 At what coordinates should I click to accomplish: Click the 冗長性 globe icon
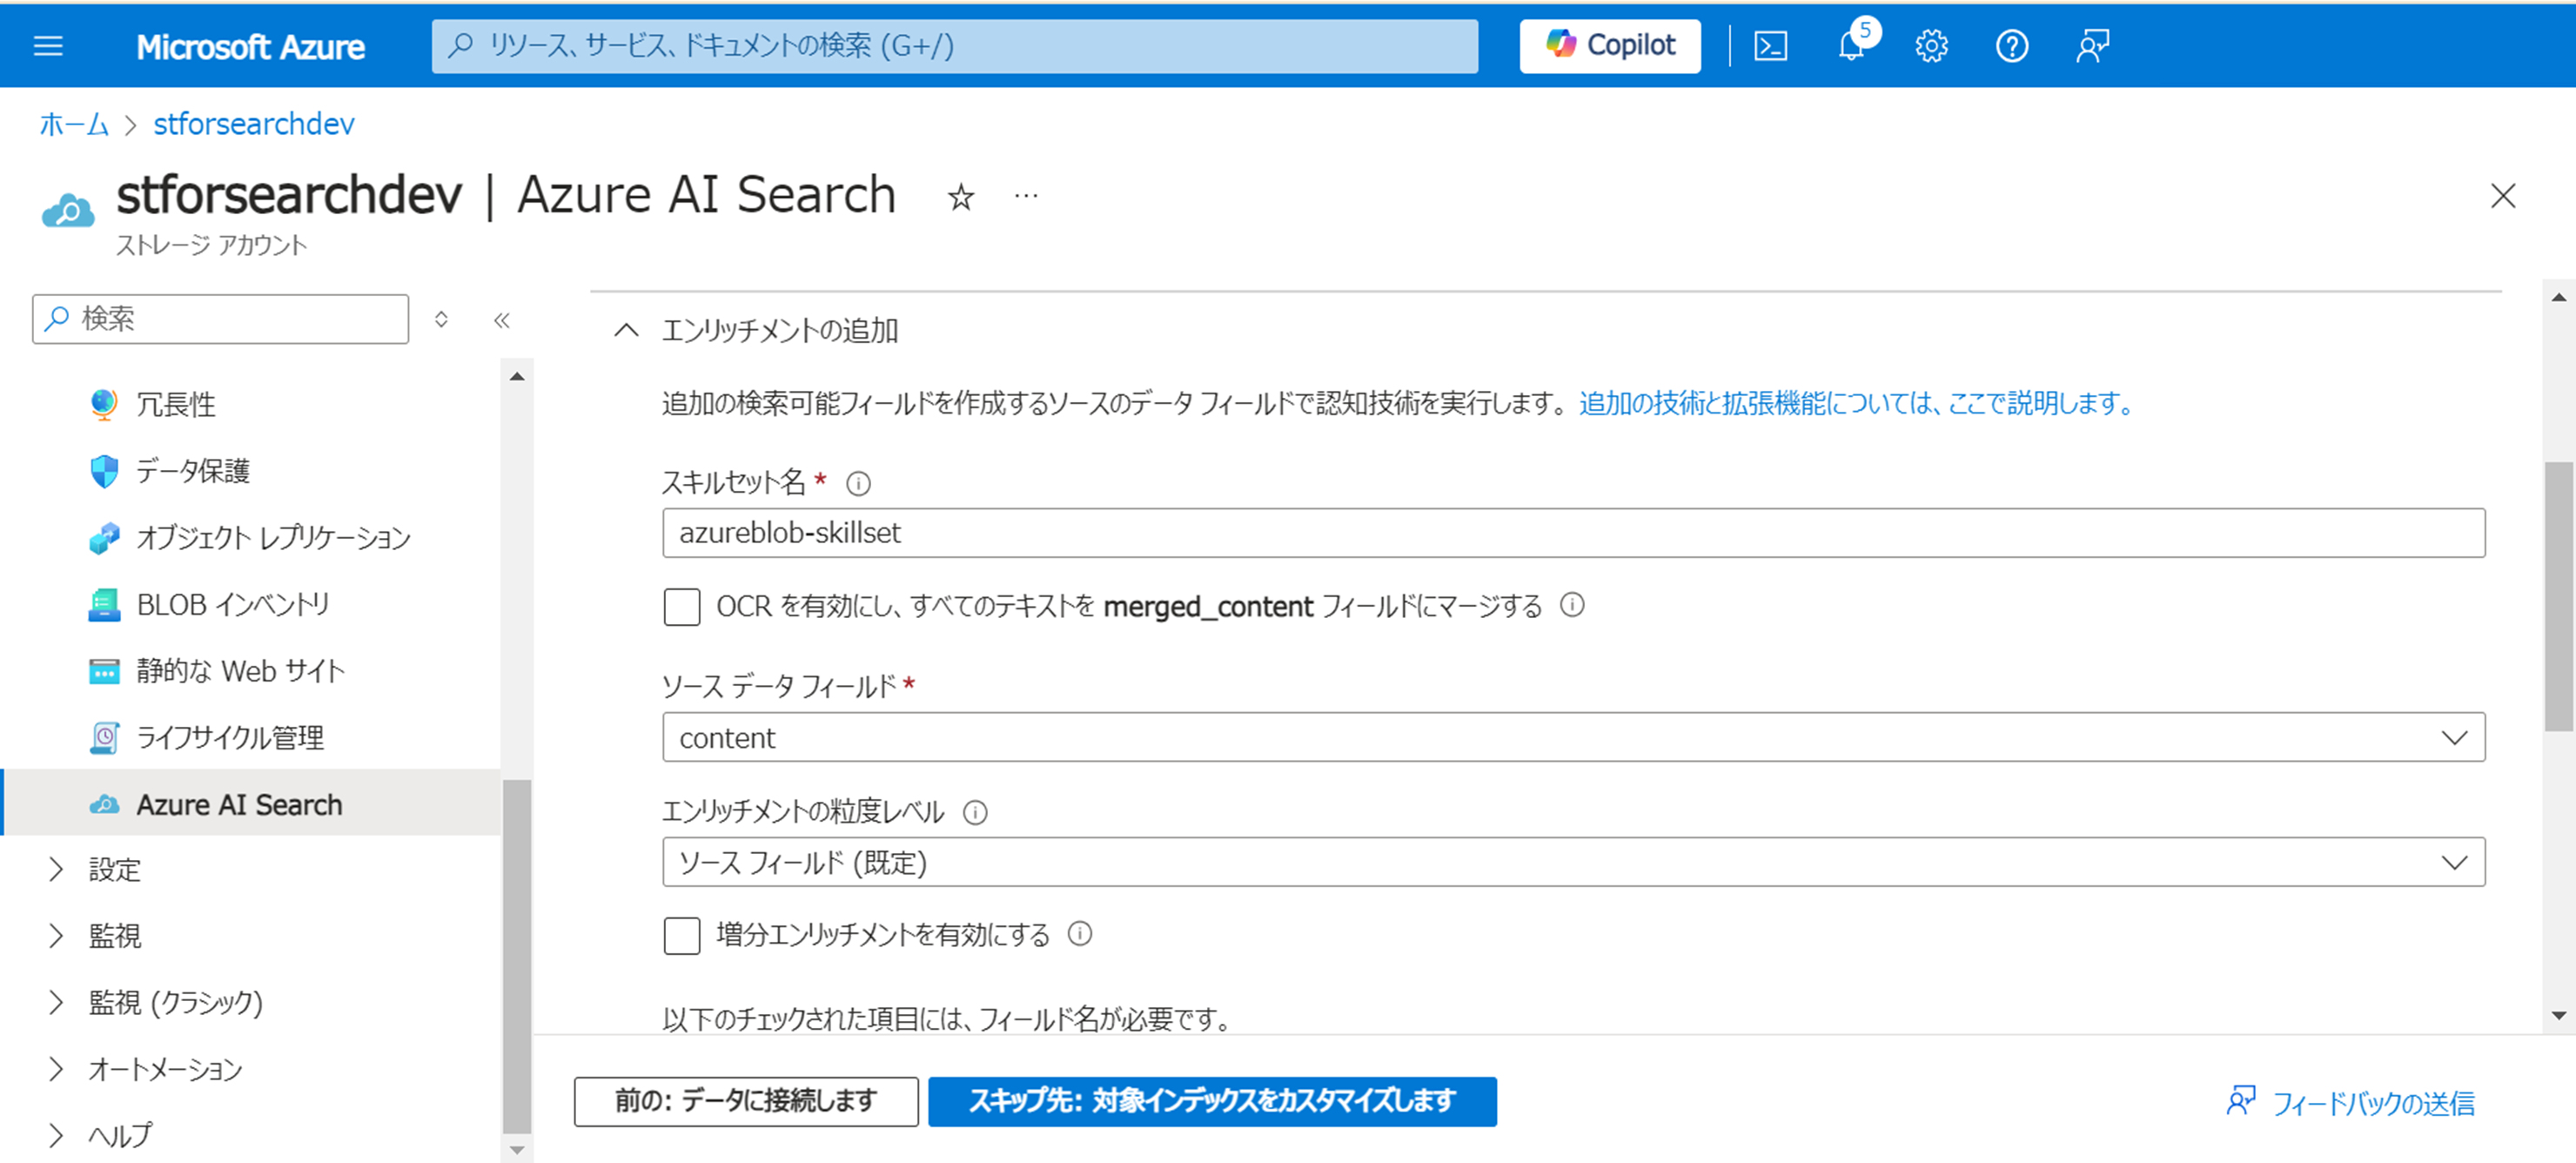pos(104,404)
